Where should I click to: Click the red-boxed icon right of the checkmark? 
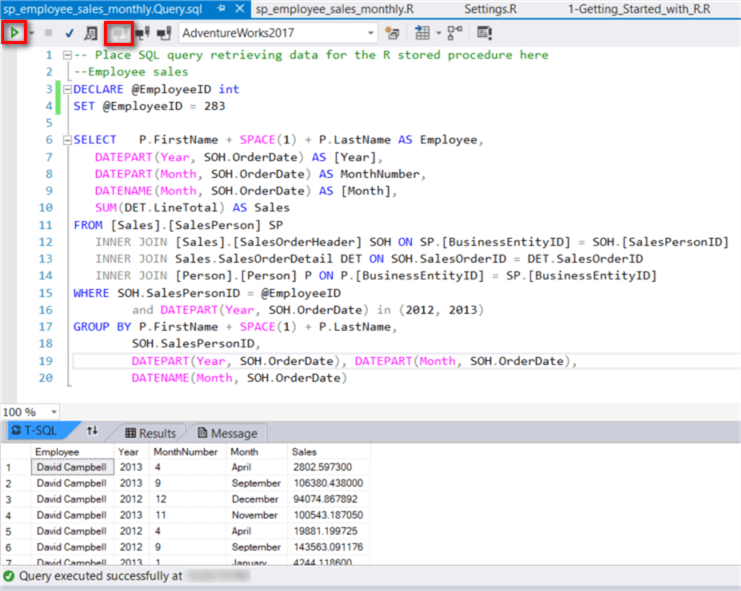click(117, 33)
